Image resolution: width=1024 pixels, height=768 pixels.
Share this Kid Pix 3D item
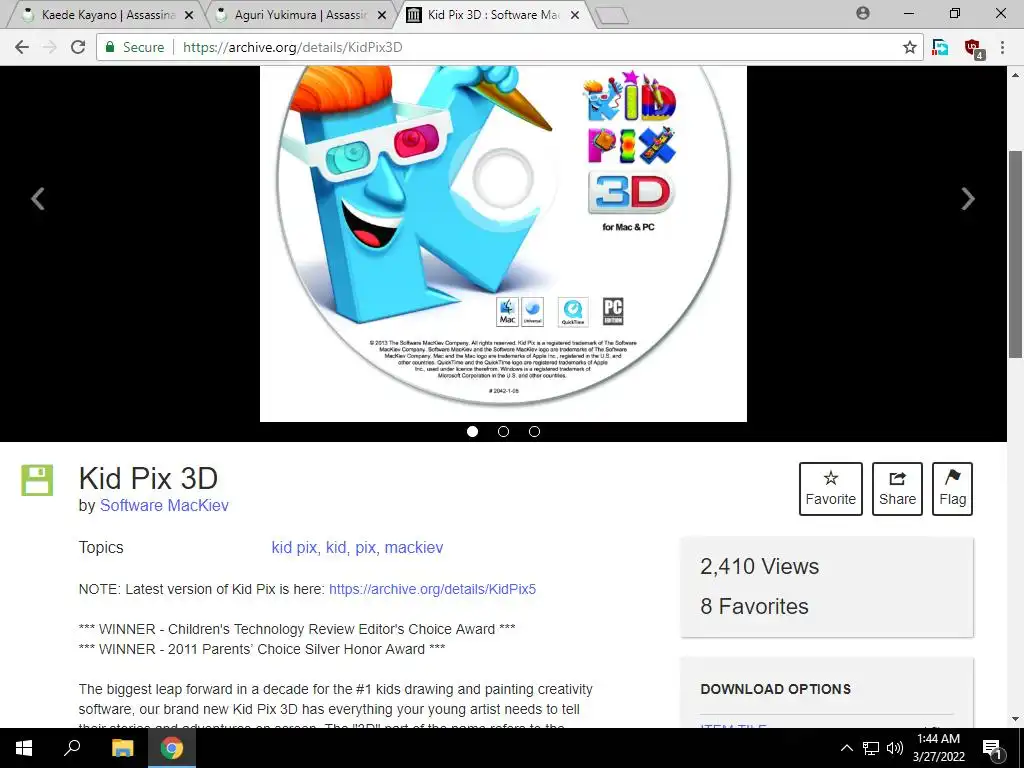(897, 488)
